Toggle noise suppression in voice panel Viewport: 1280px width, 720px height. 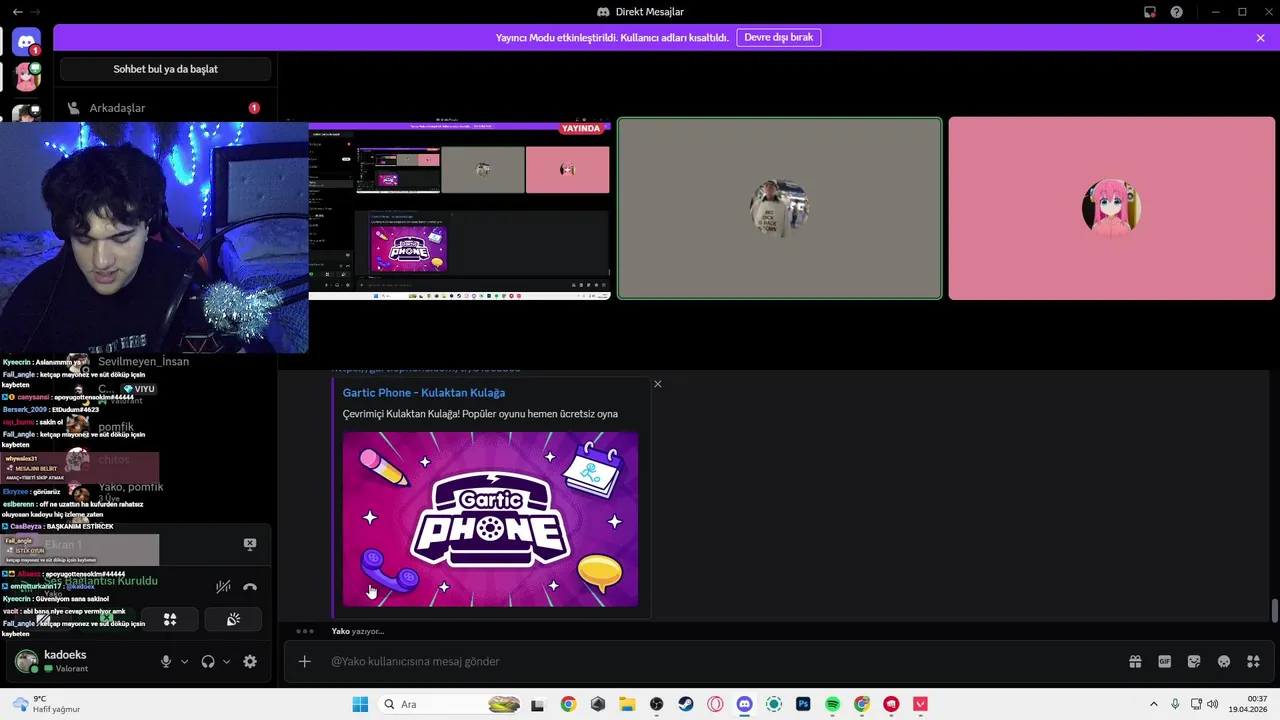(223, 587)
